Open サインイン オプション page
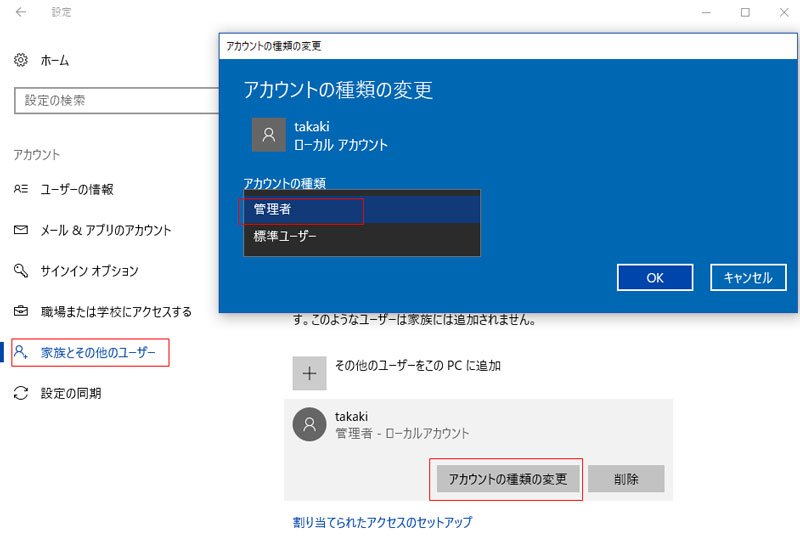The width and height of the screenshot is (800, 559). [89, 271]
